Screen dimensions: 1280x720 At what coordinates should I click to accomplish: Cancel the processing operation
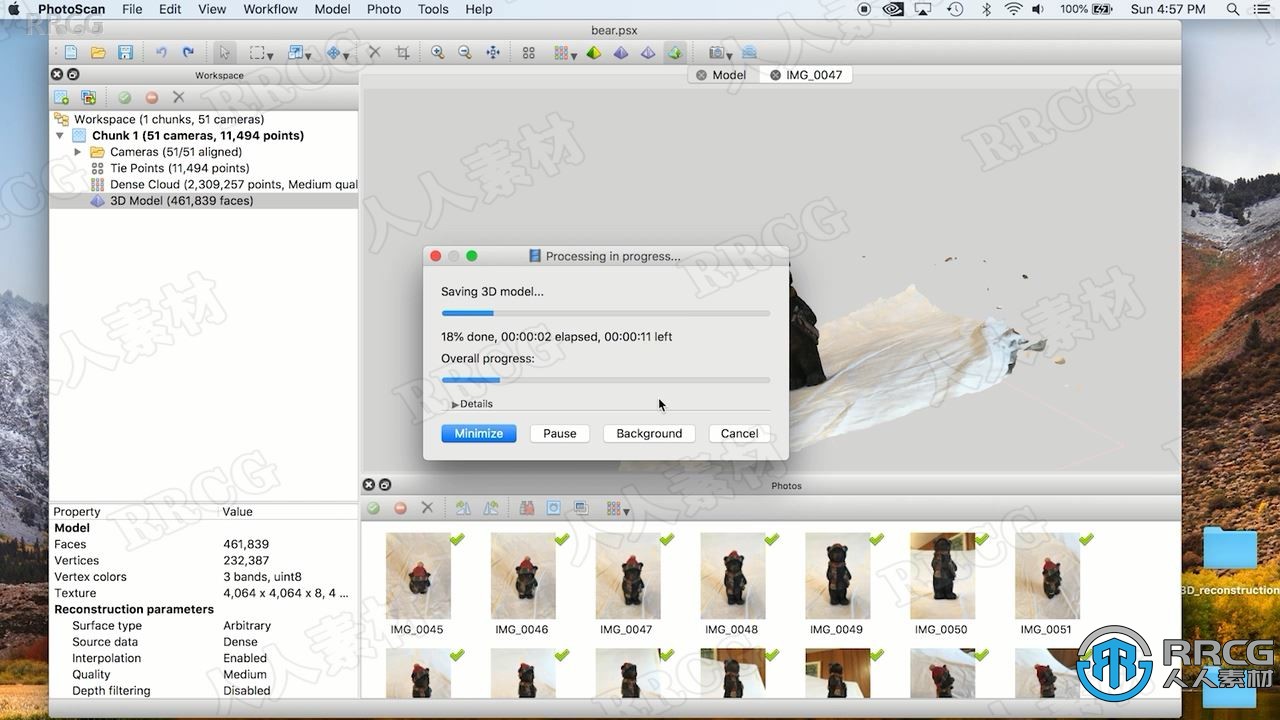[x=740, y=434]
